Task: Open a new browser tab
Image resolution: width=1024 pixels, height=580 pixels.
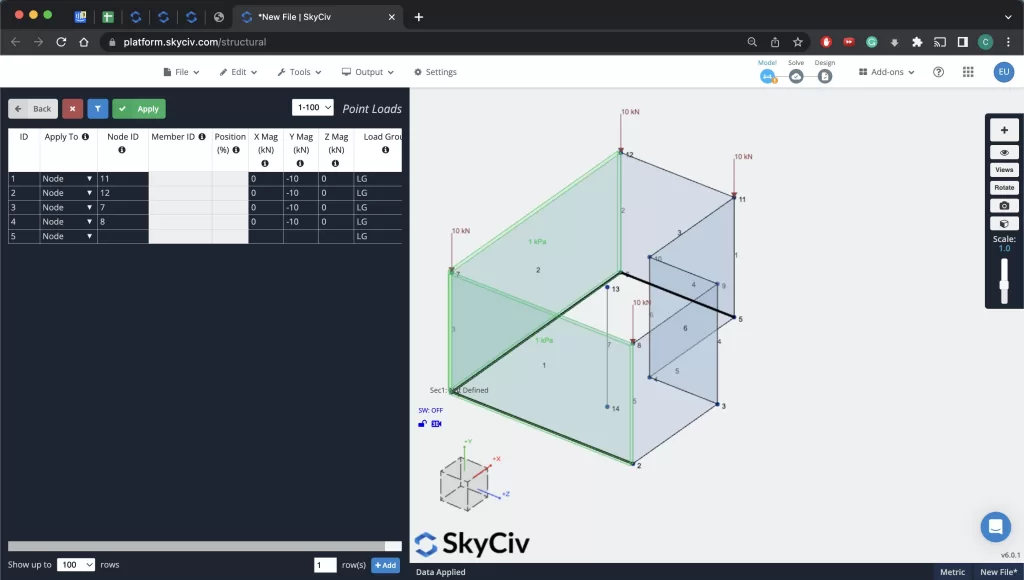Action: (x=419, y=17)
